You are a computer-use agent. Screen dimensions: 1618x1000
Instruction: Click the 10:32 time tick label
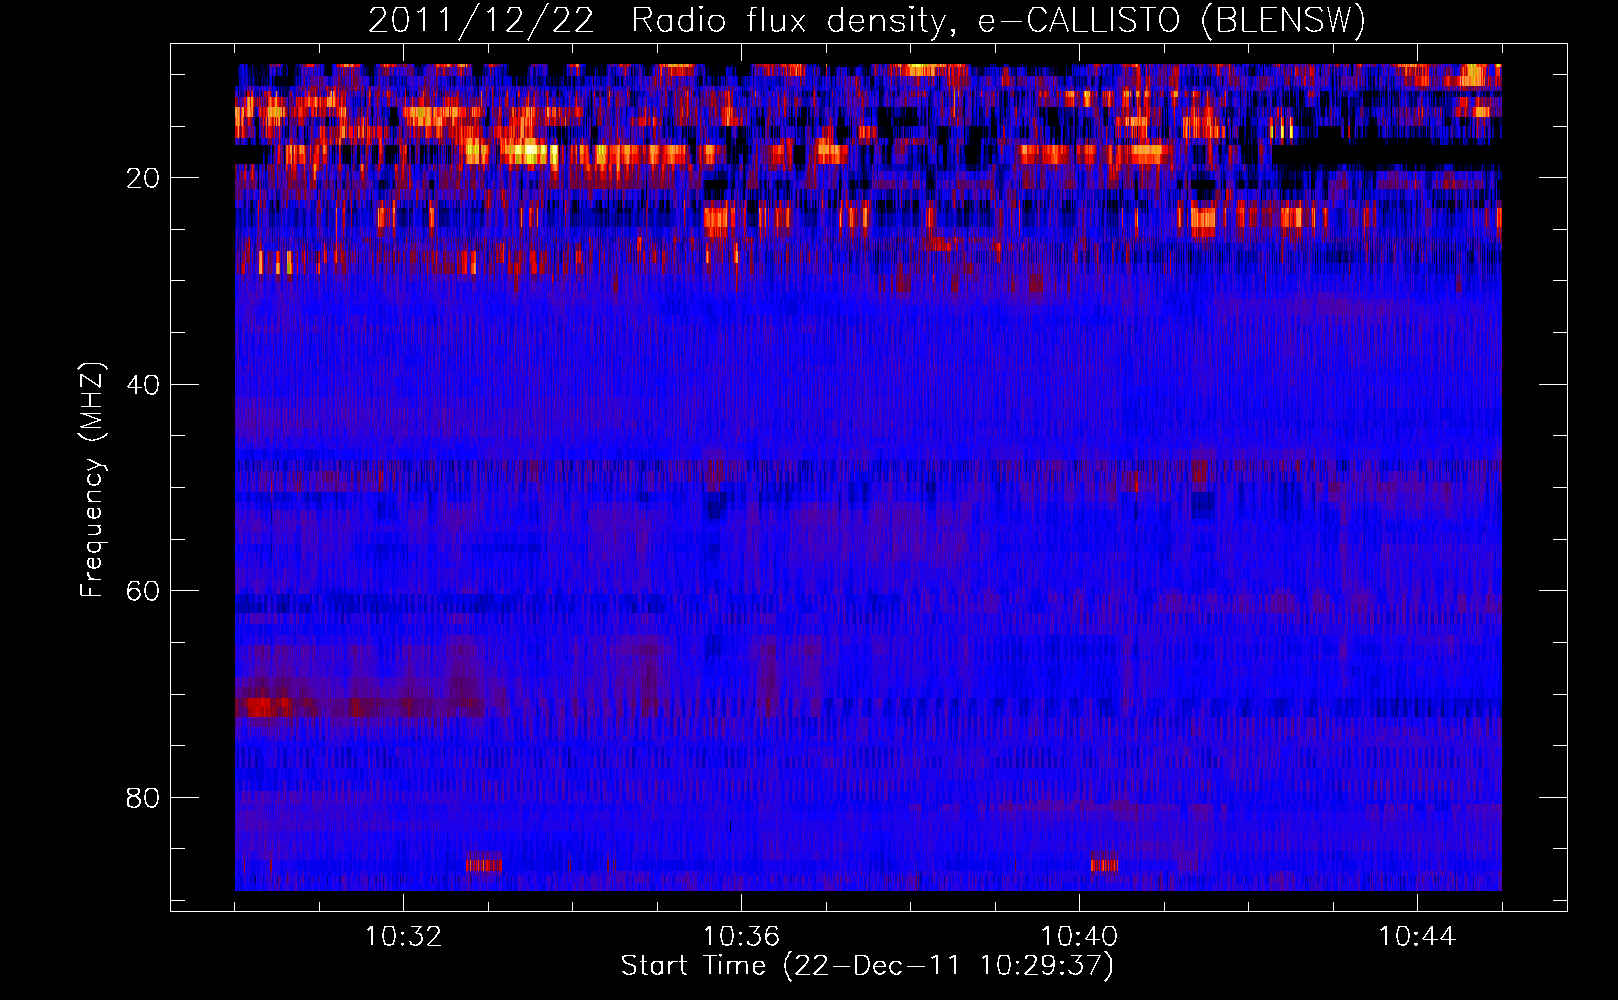[403, 937]
